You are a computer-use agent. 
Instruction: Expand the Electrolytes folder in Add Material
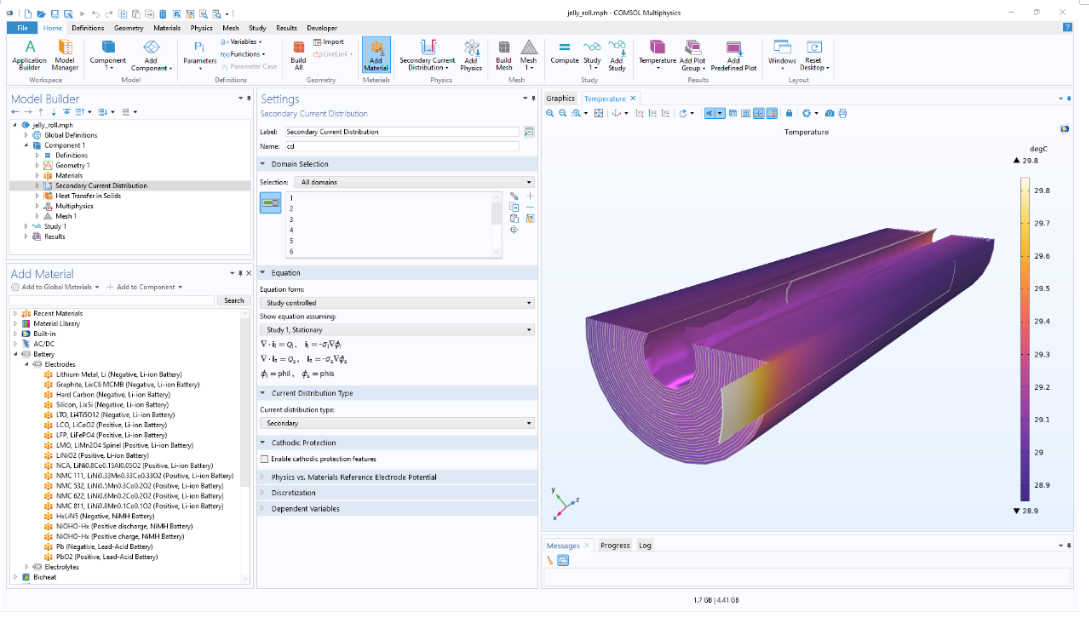pos(27,567)
